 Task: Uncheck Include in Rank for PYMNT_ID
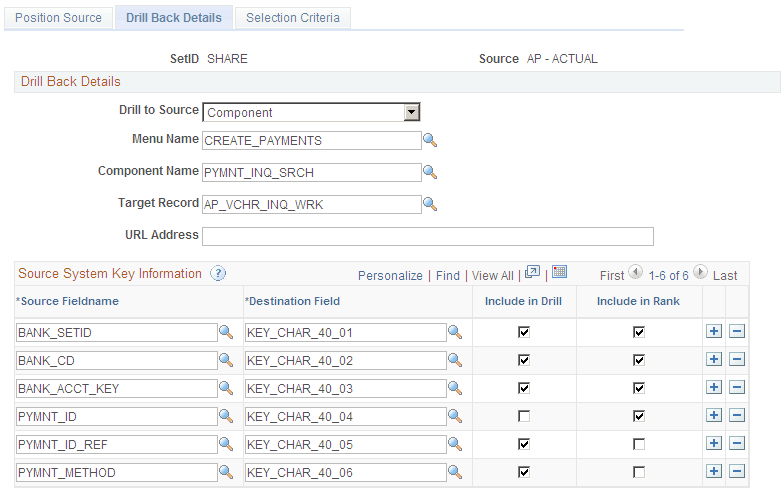click(x=639, y=416)
